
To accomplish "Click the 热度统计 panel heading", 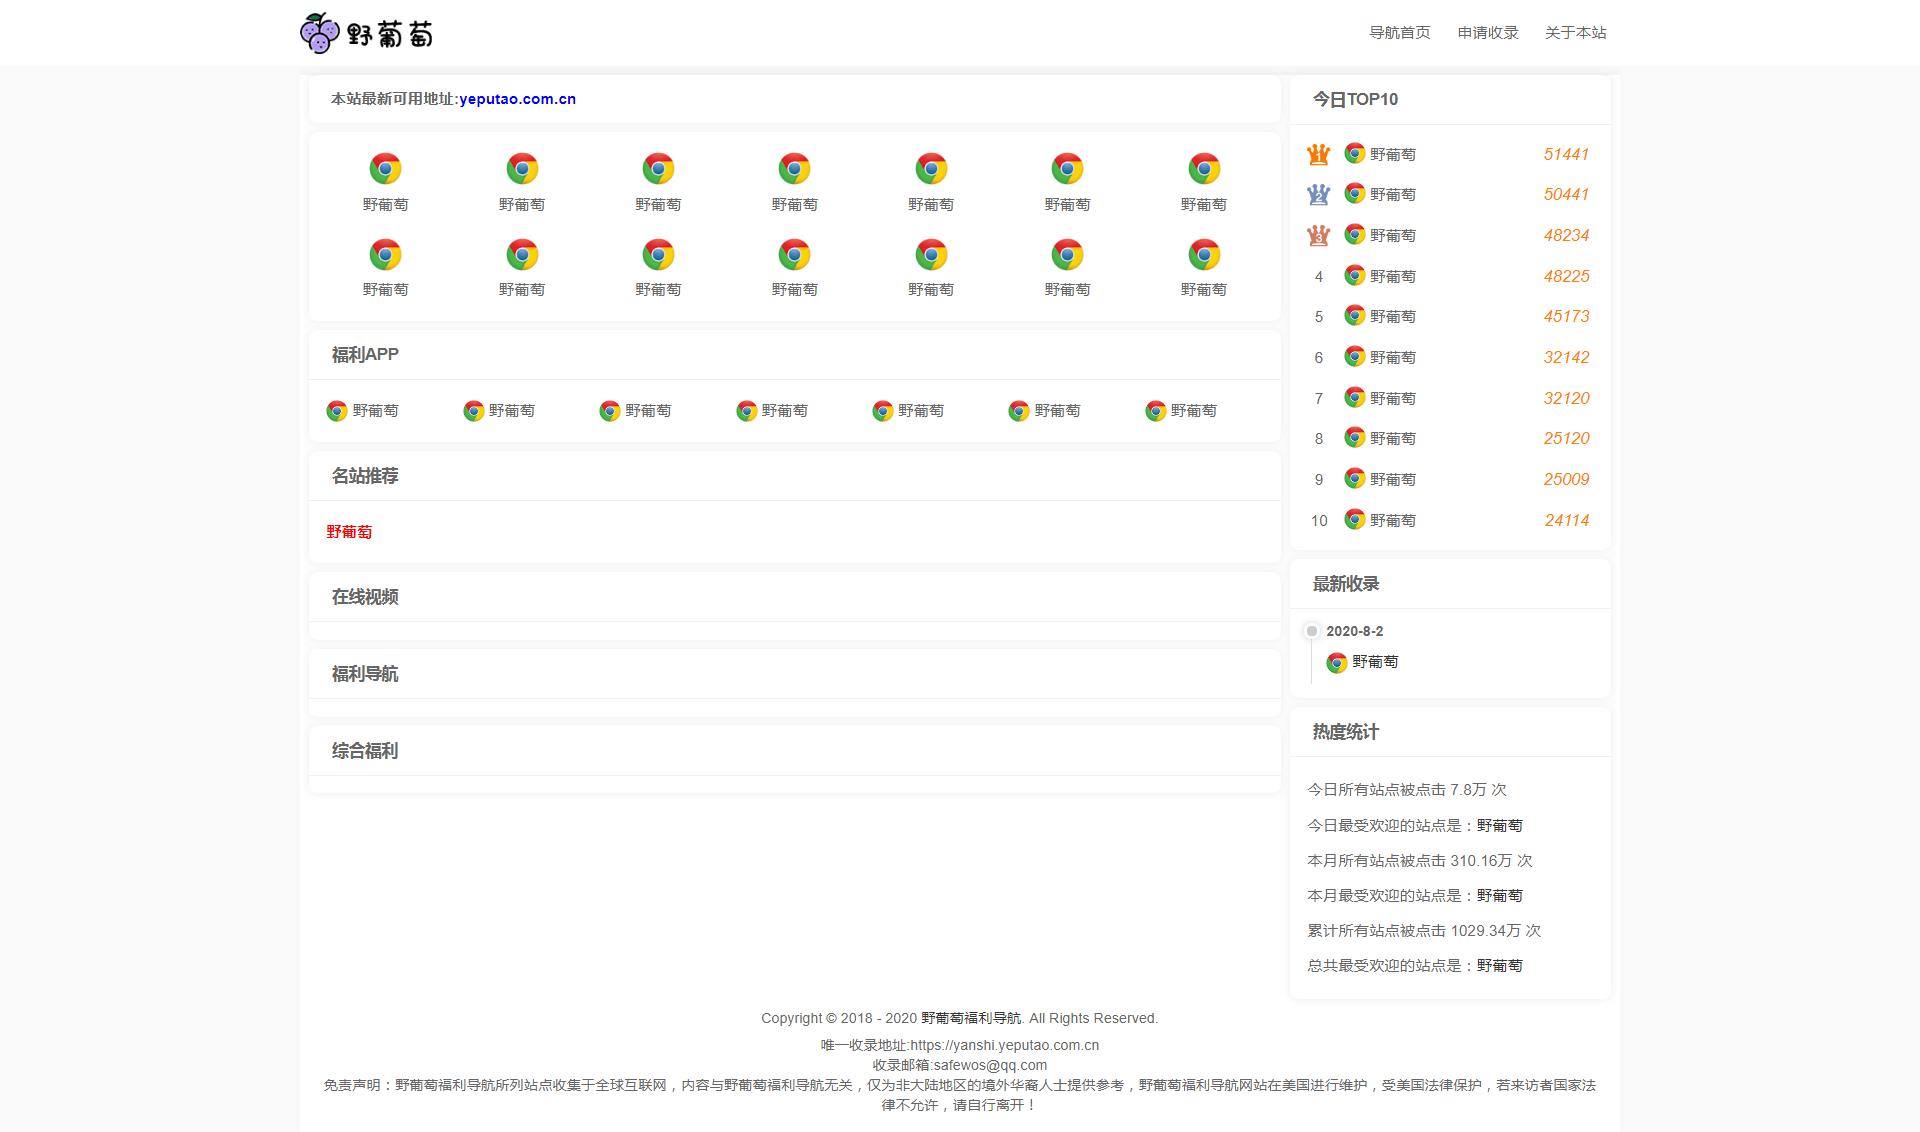I will click(1346, 732).
